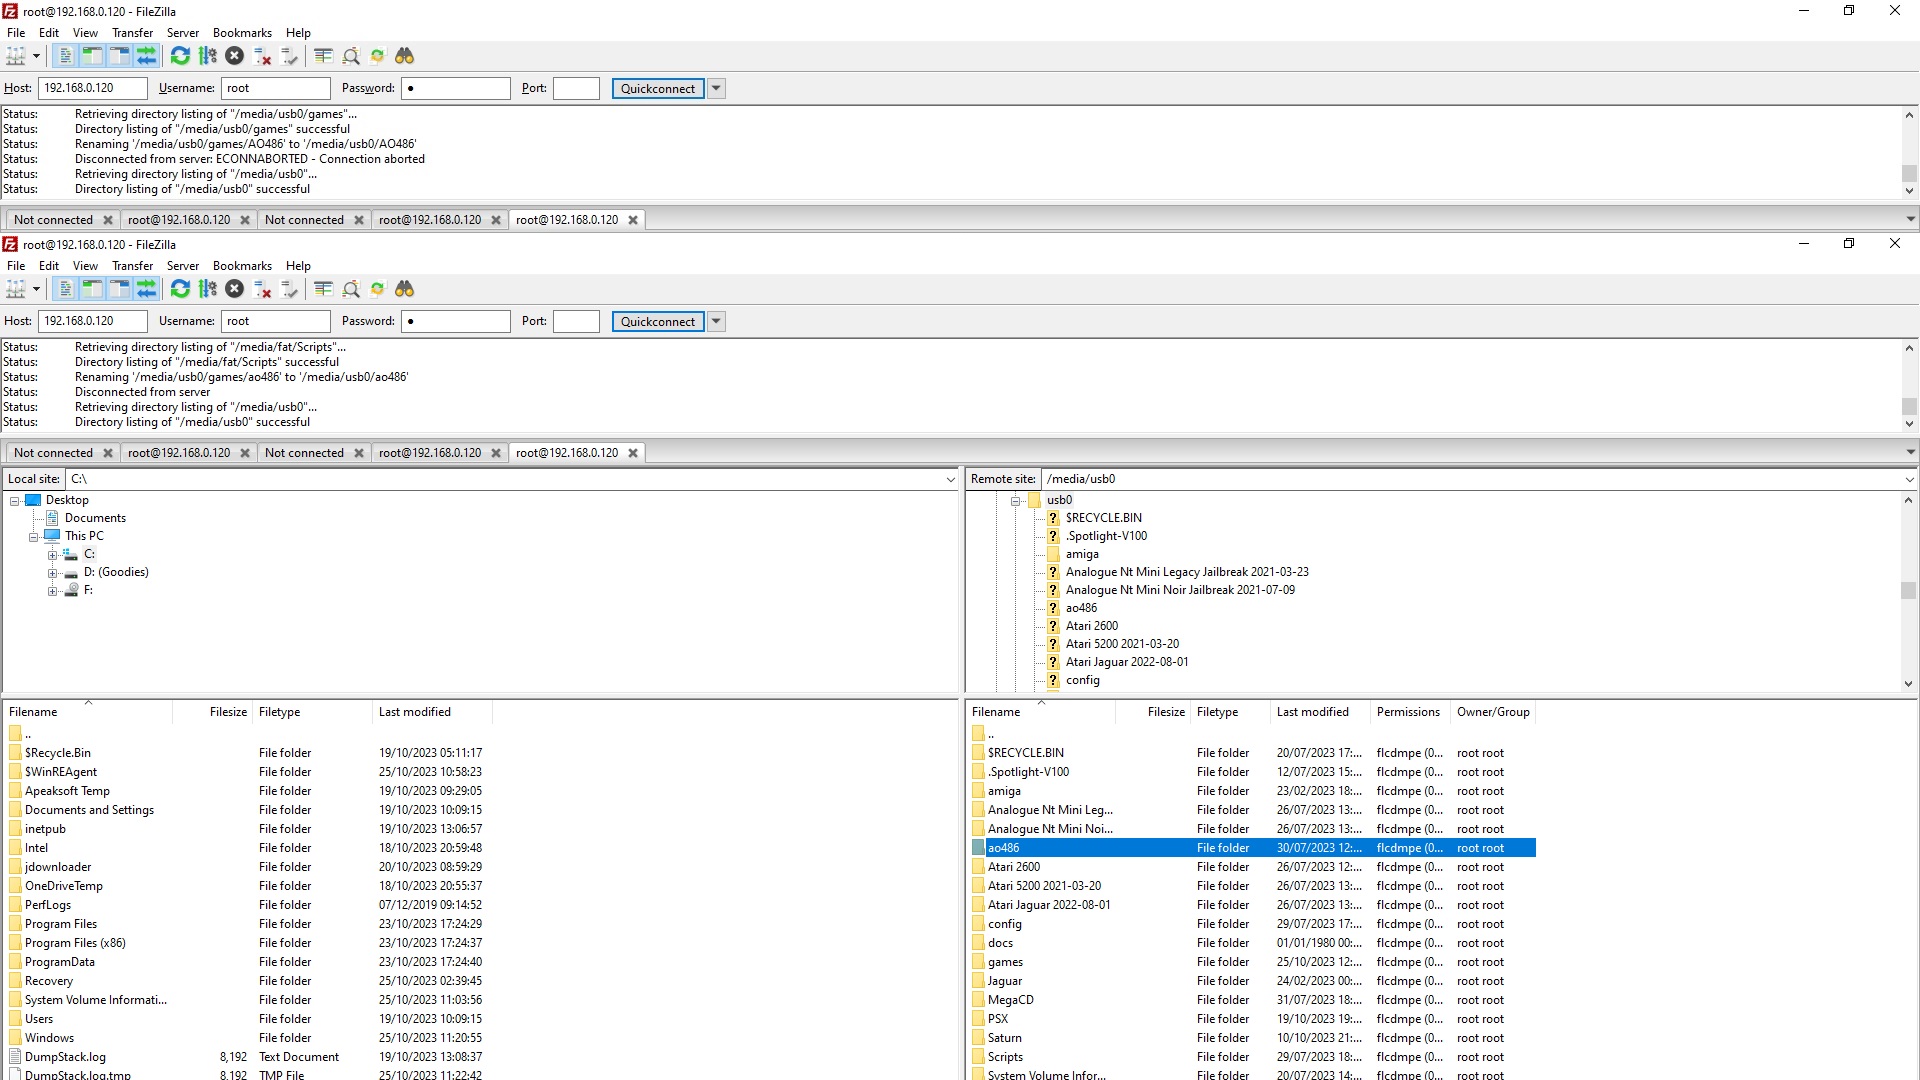Screen dimensions: 1920x1080
Task: Open Site Manager in upper FileZilla window
Action: coord(16,56)
